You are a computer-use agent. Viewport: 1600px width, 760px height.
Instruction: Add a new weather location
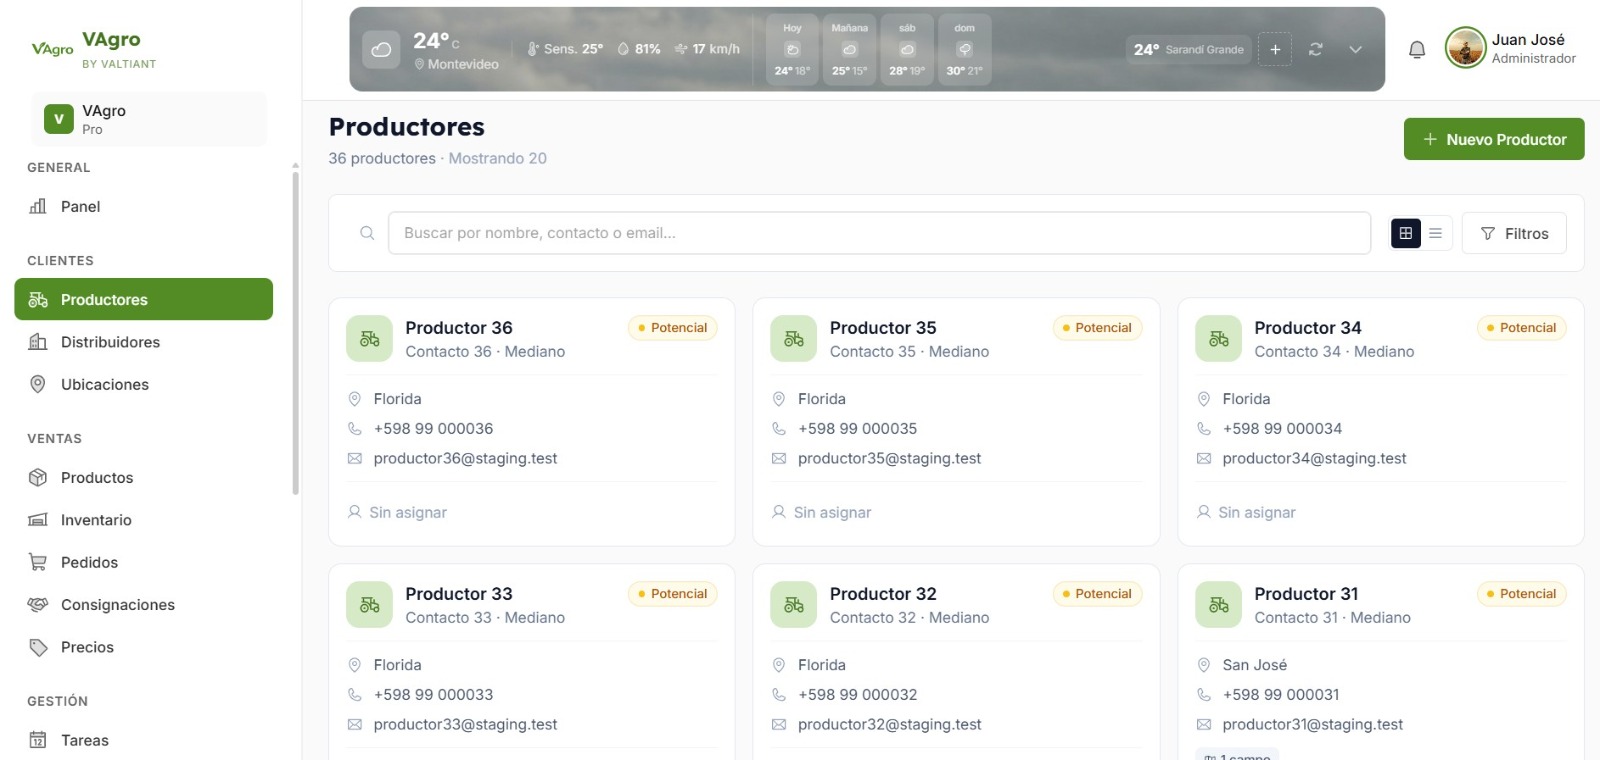click(1274, 49)
